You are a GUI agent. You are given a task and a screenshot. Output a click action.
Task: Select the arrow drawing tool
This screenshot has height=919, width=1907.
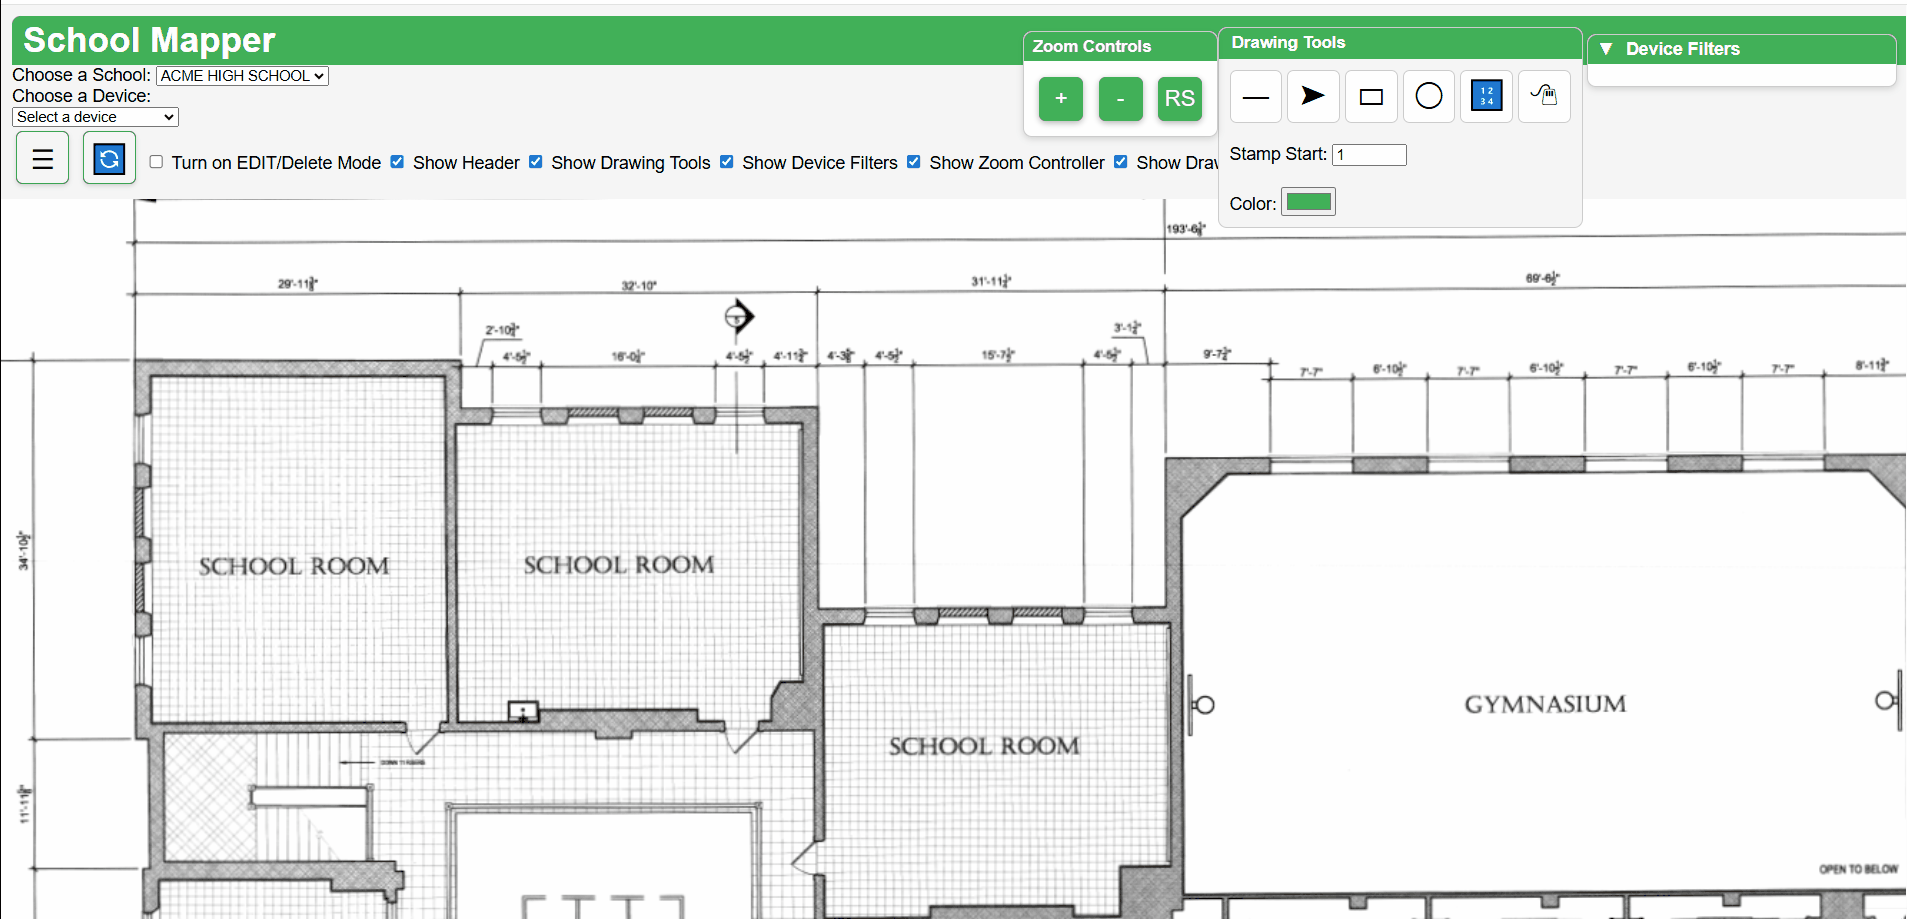pyautogui.click(x=1313, y=97)
